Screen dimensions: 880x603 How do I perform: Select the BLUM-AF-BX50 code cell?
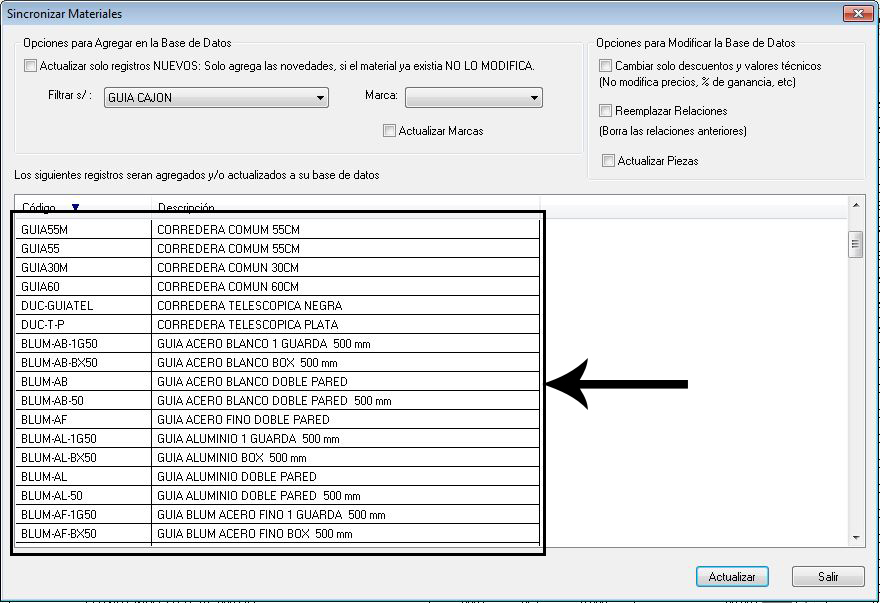pos(83,534)
